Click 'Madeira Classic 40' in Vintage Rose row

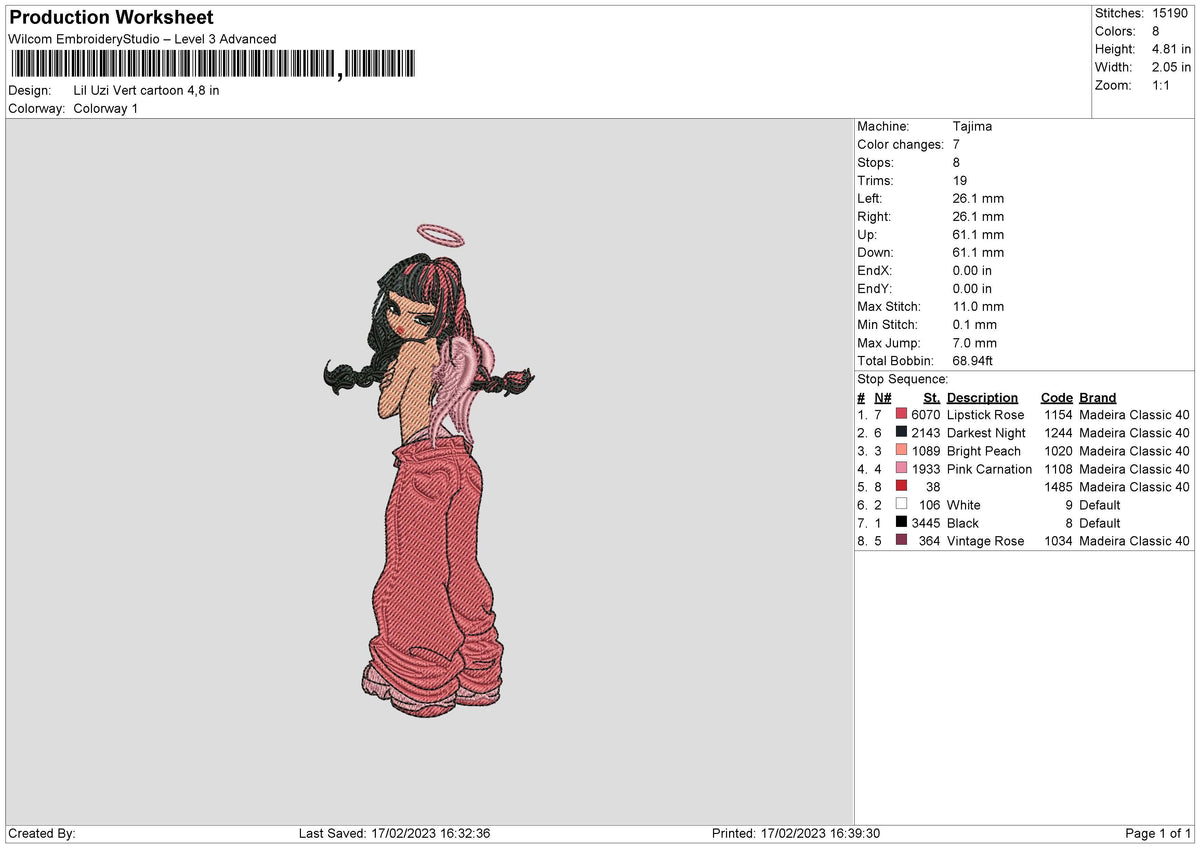1134,540
